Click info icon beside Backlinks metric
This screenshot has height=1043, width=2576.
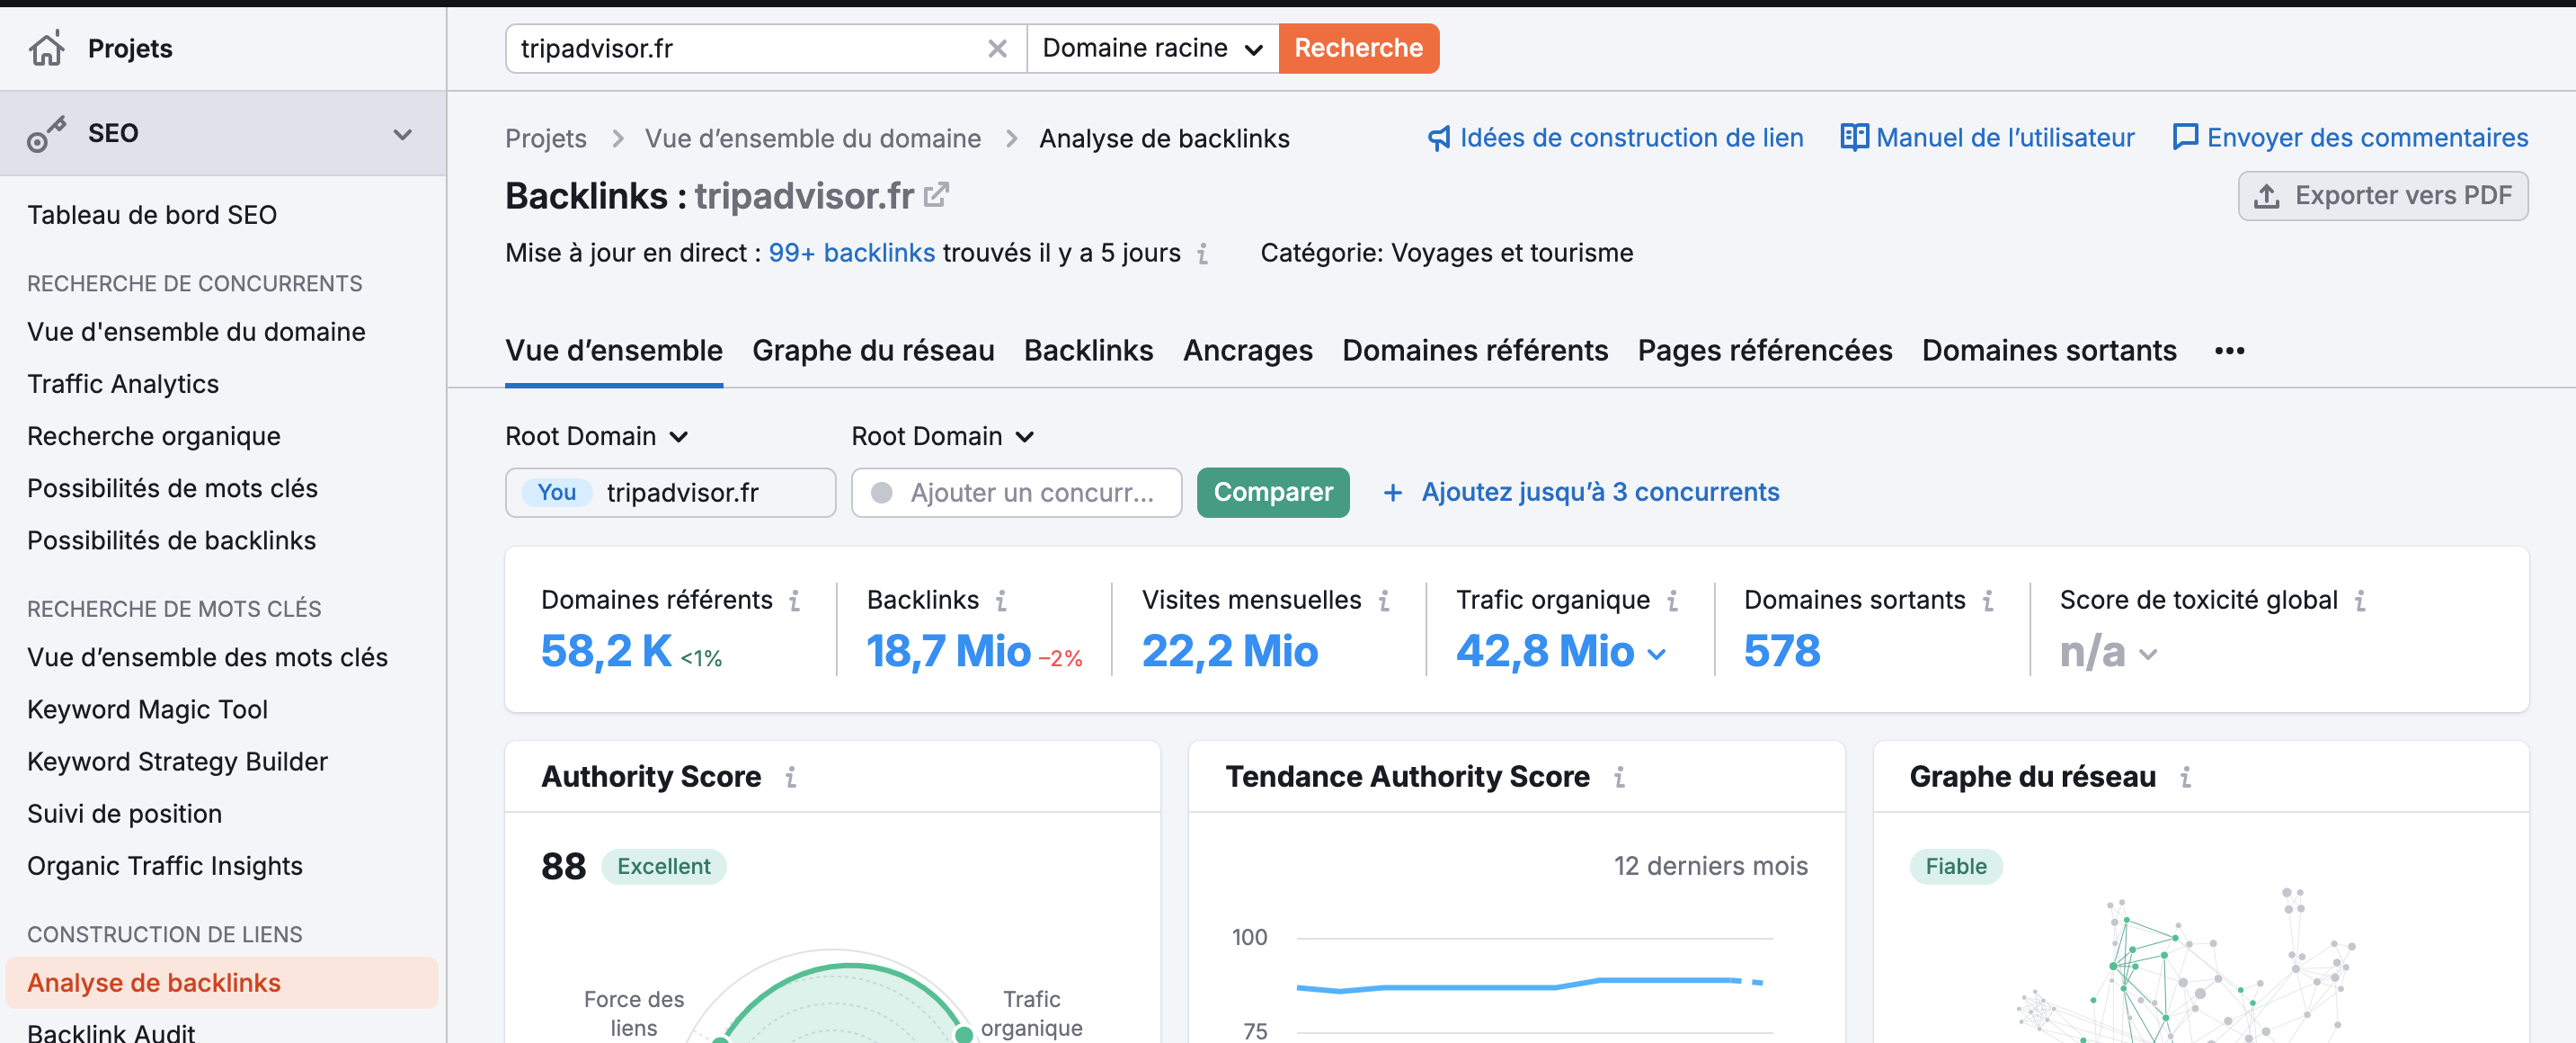pos(1000,601)
